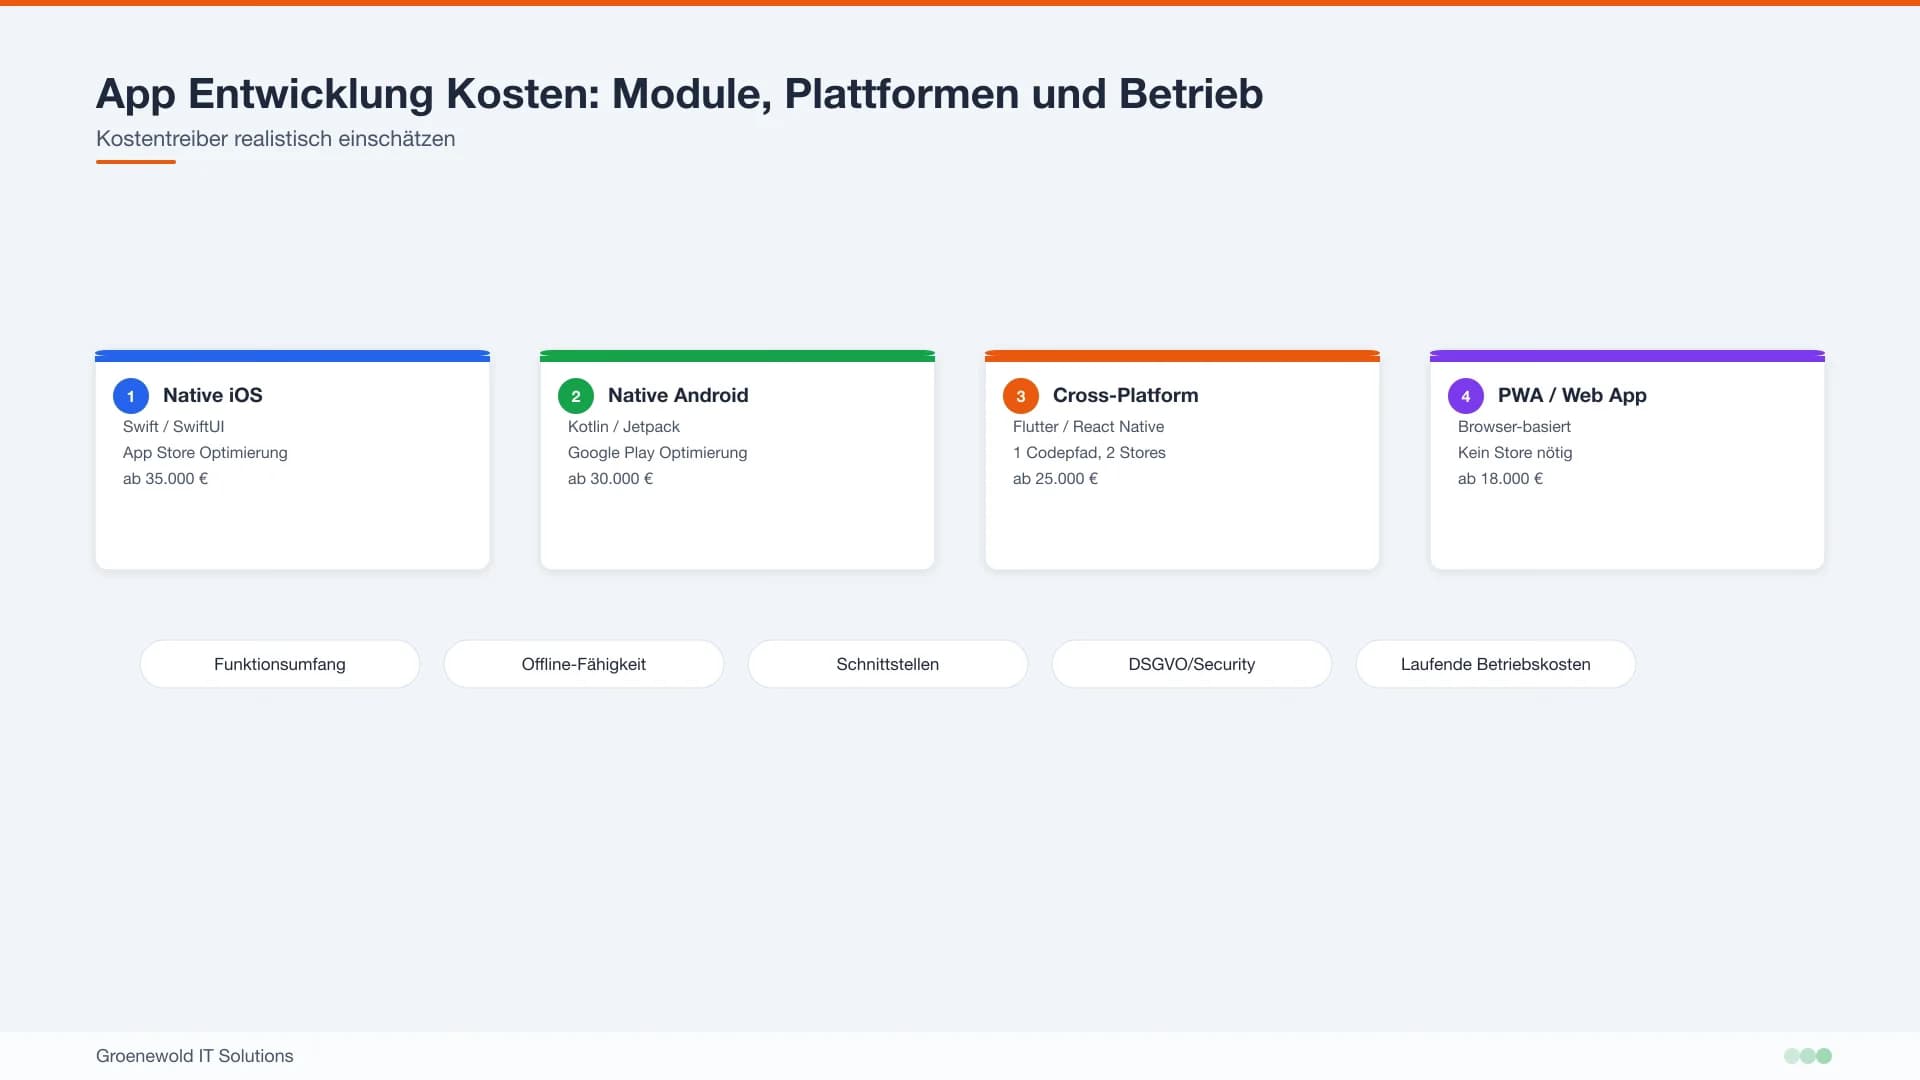
Task: Click the ab 18.000 € price
Action: pyautogui.click(x=1501, y=478)
